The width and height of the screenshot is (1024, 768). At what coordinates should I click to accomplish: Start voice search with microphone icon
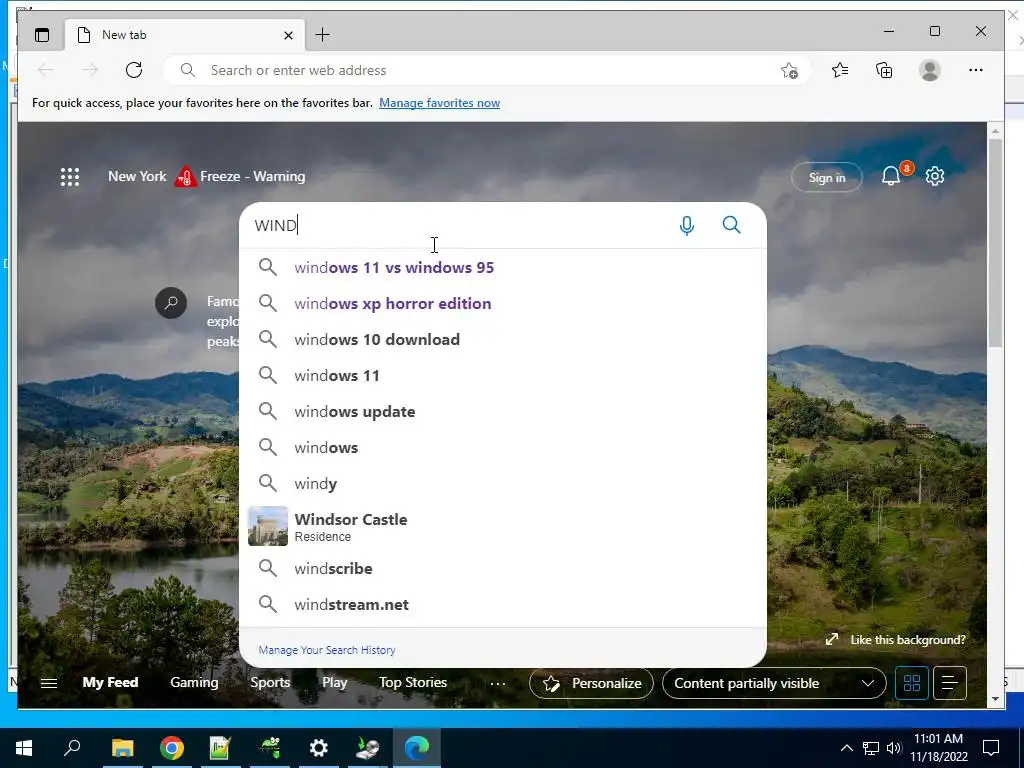[x=686, y=225]
